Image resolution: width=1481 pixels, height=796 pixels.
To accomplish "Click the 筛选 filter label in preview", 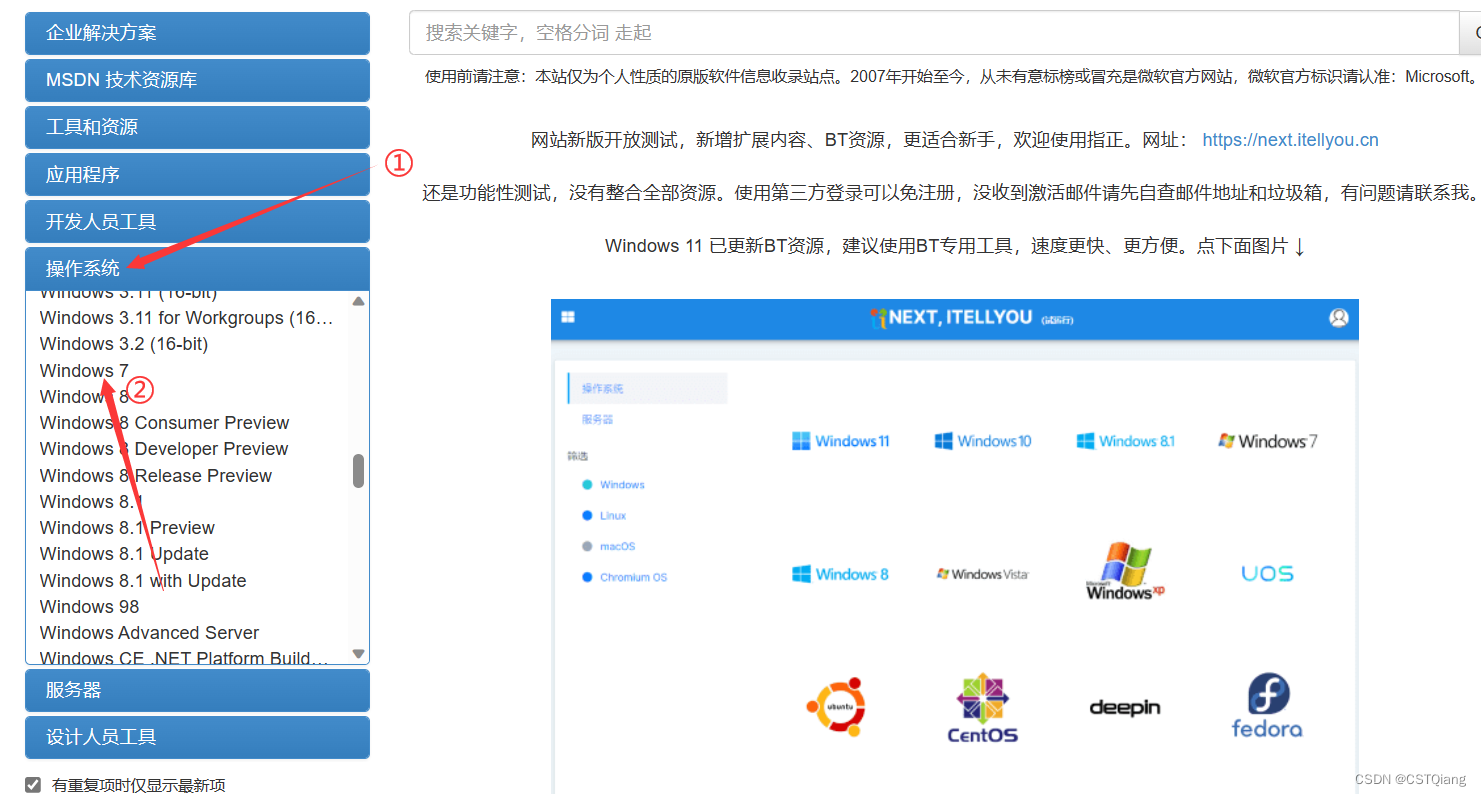I will click(578, 456).
